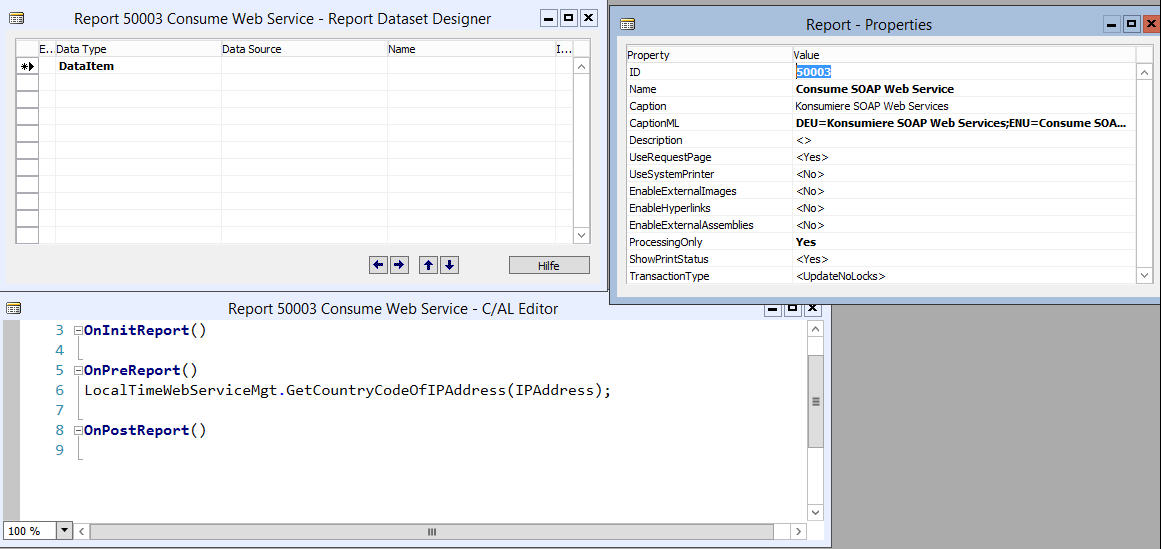Click the C/AL Editor horizontal scrollbar thumb
1161x549 pixels.
pos(432,531)
